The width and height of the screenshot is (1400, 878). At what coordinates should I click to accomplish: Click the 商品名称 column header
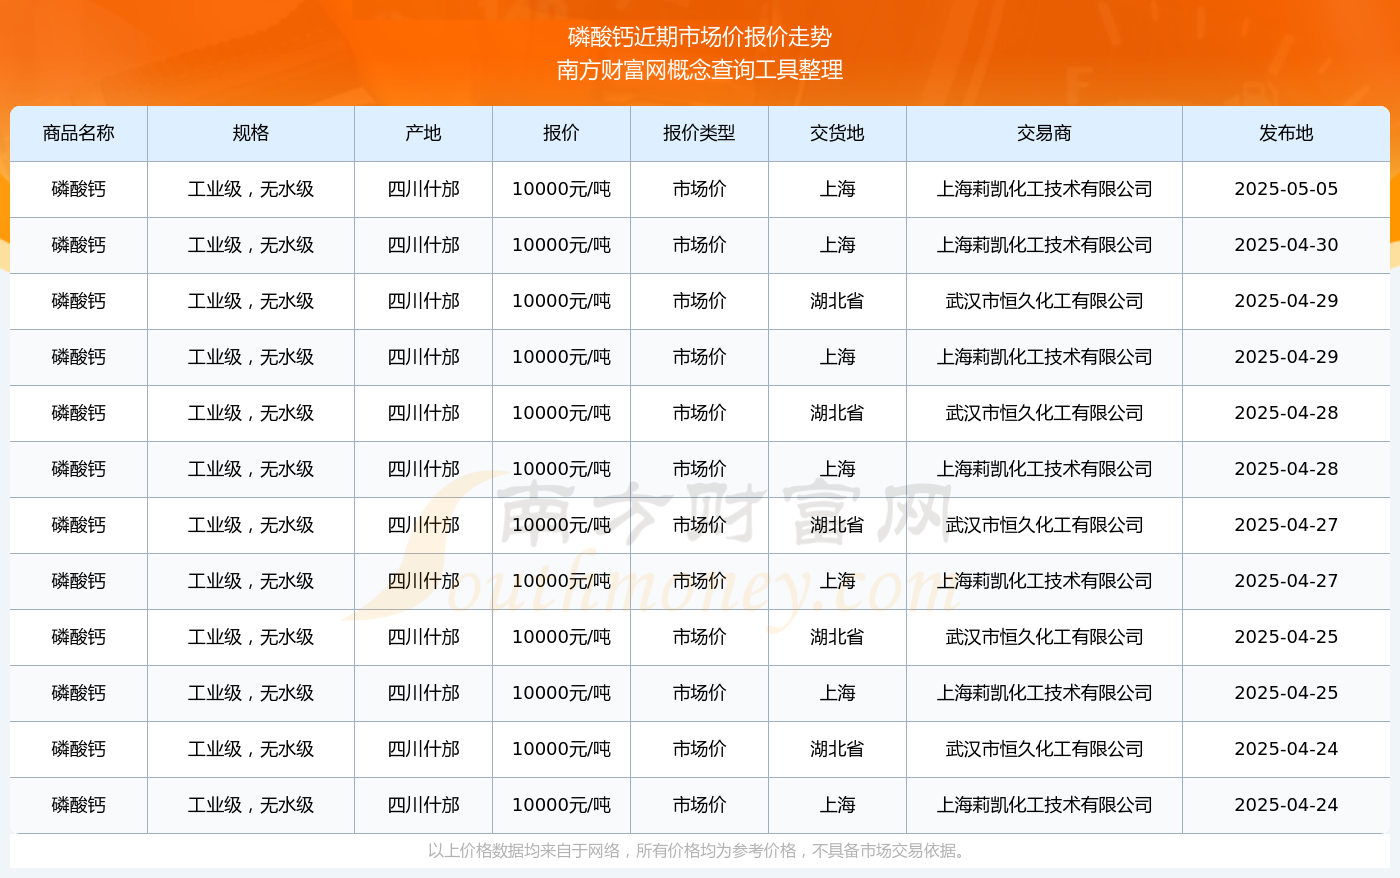[79, 133]
